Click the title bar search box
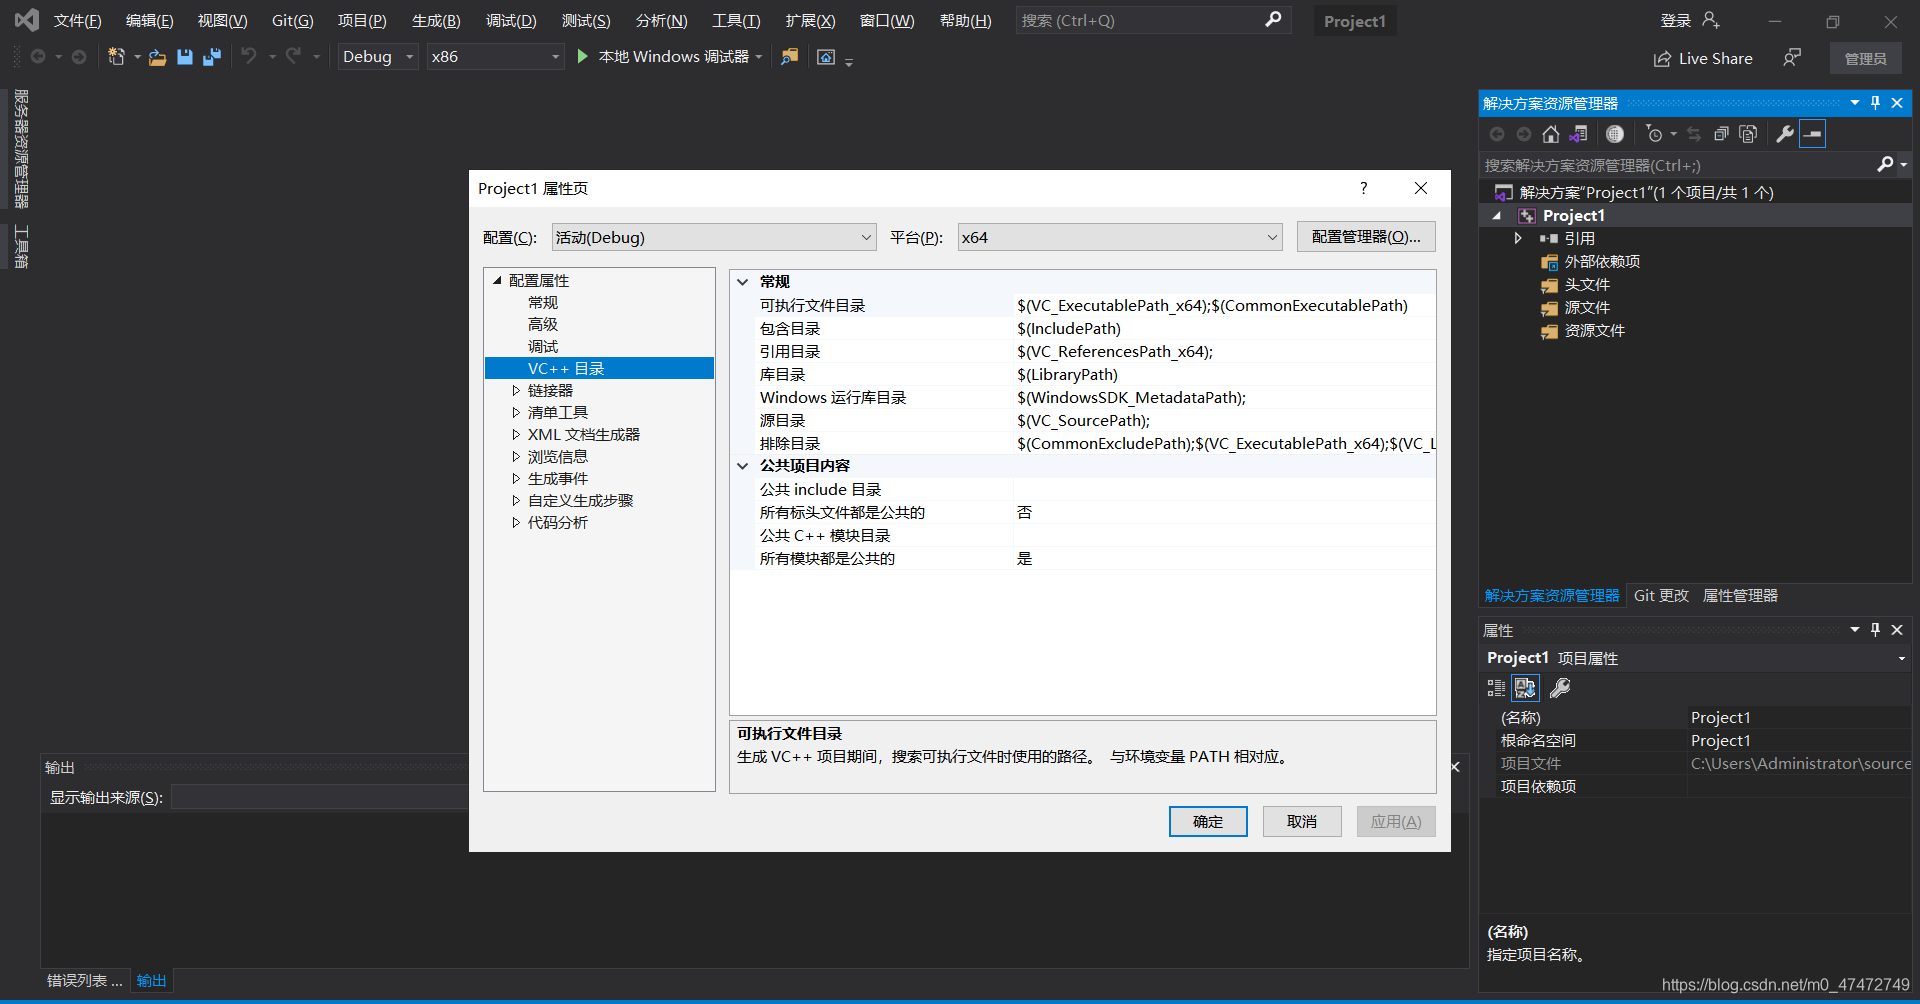This screenshot has width=1920, height=1004. click(x=1154, y=20)
